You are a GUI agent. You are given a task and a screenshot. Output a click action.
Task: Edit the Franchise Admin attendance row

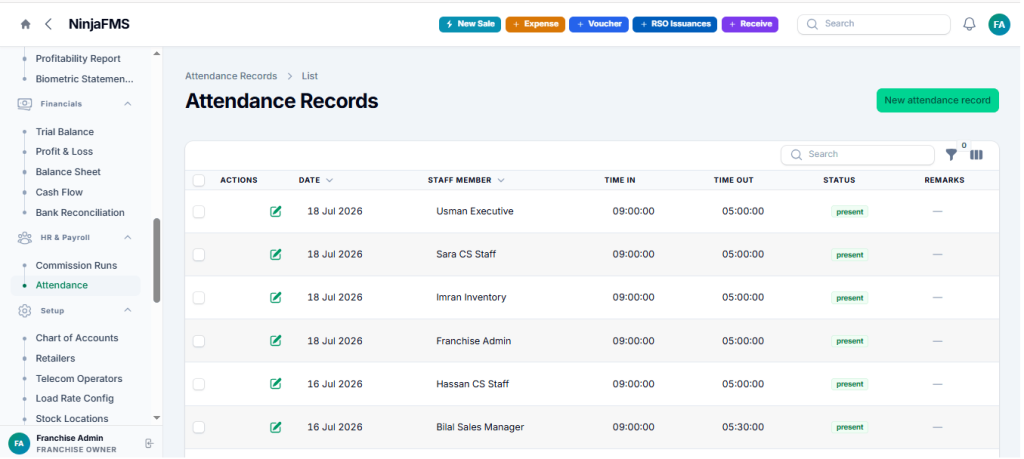click(276, 341)
